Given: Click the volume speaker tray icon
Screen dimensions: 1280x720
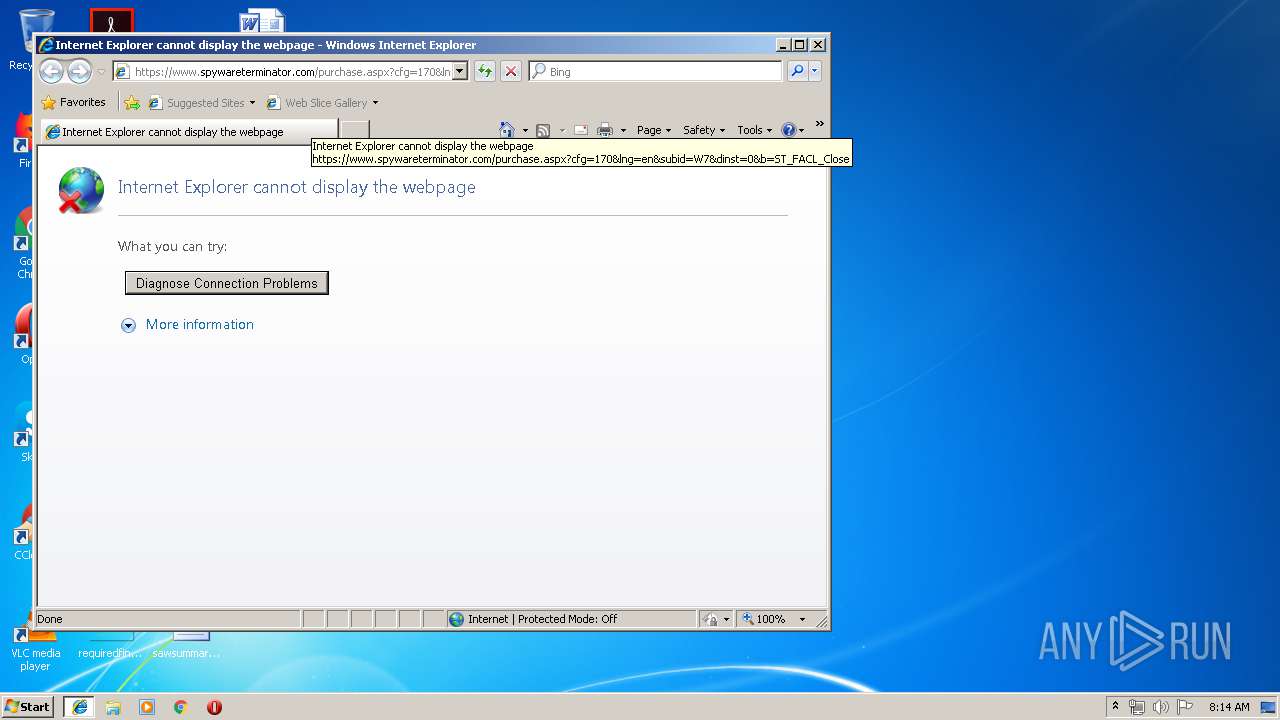Looking at the screenshot, I should [1161, 707].
